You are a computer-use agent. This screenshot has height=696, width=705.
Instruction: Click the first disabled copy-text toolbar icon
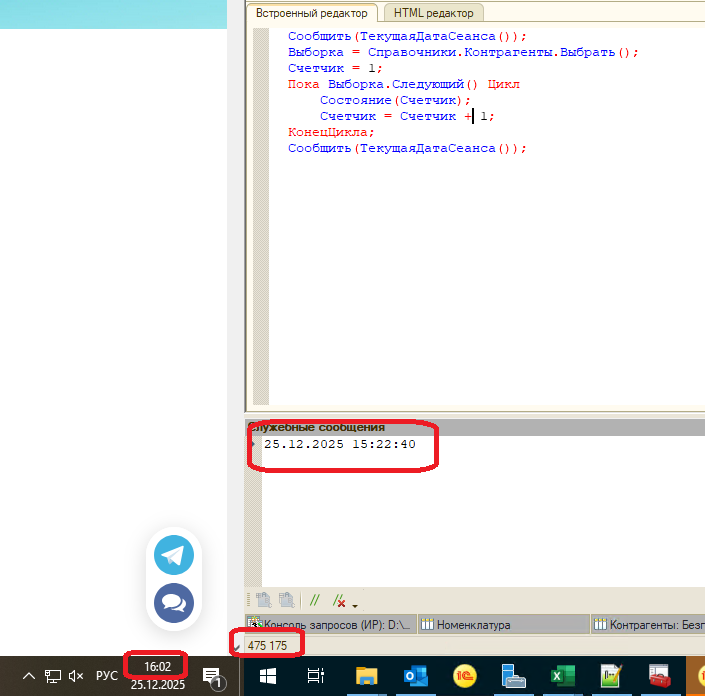coord(264,600)
